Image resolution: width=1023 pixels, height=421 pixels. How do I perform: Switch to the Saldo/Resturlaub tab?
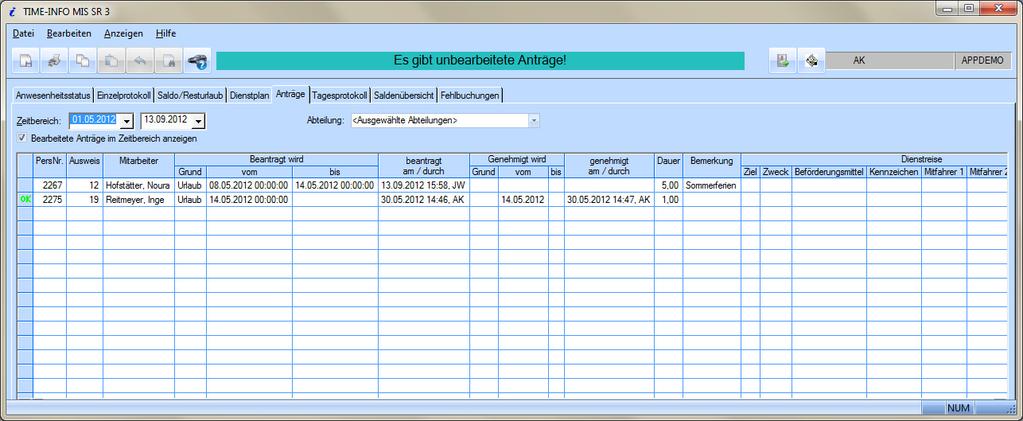coord(191,95)
